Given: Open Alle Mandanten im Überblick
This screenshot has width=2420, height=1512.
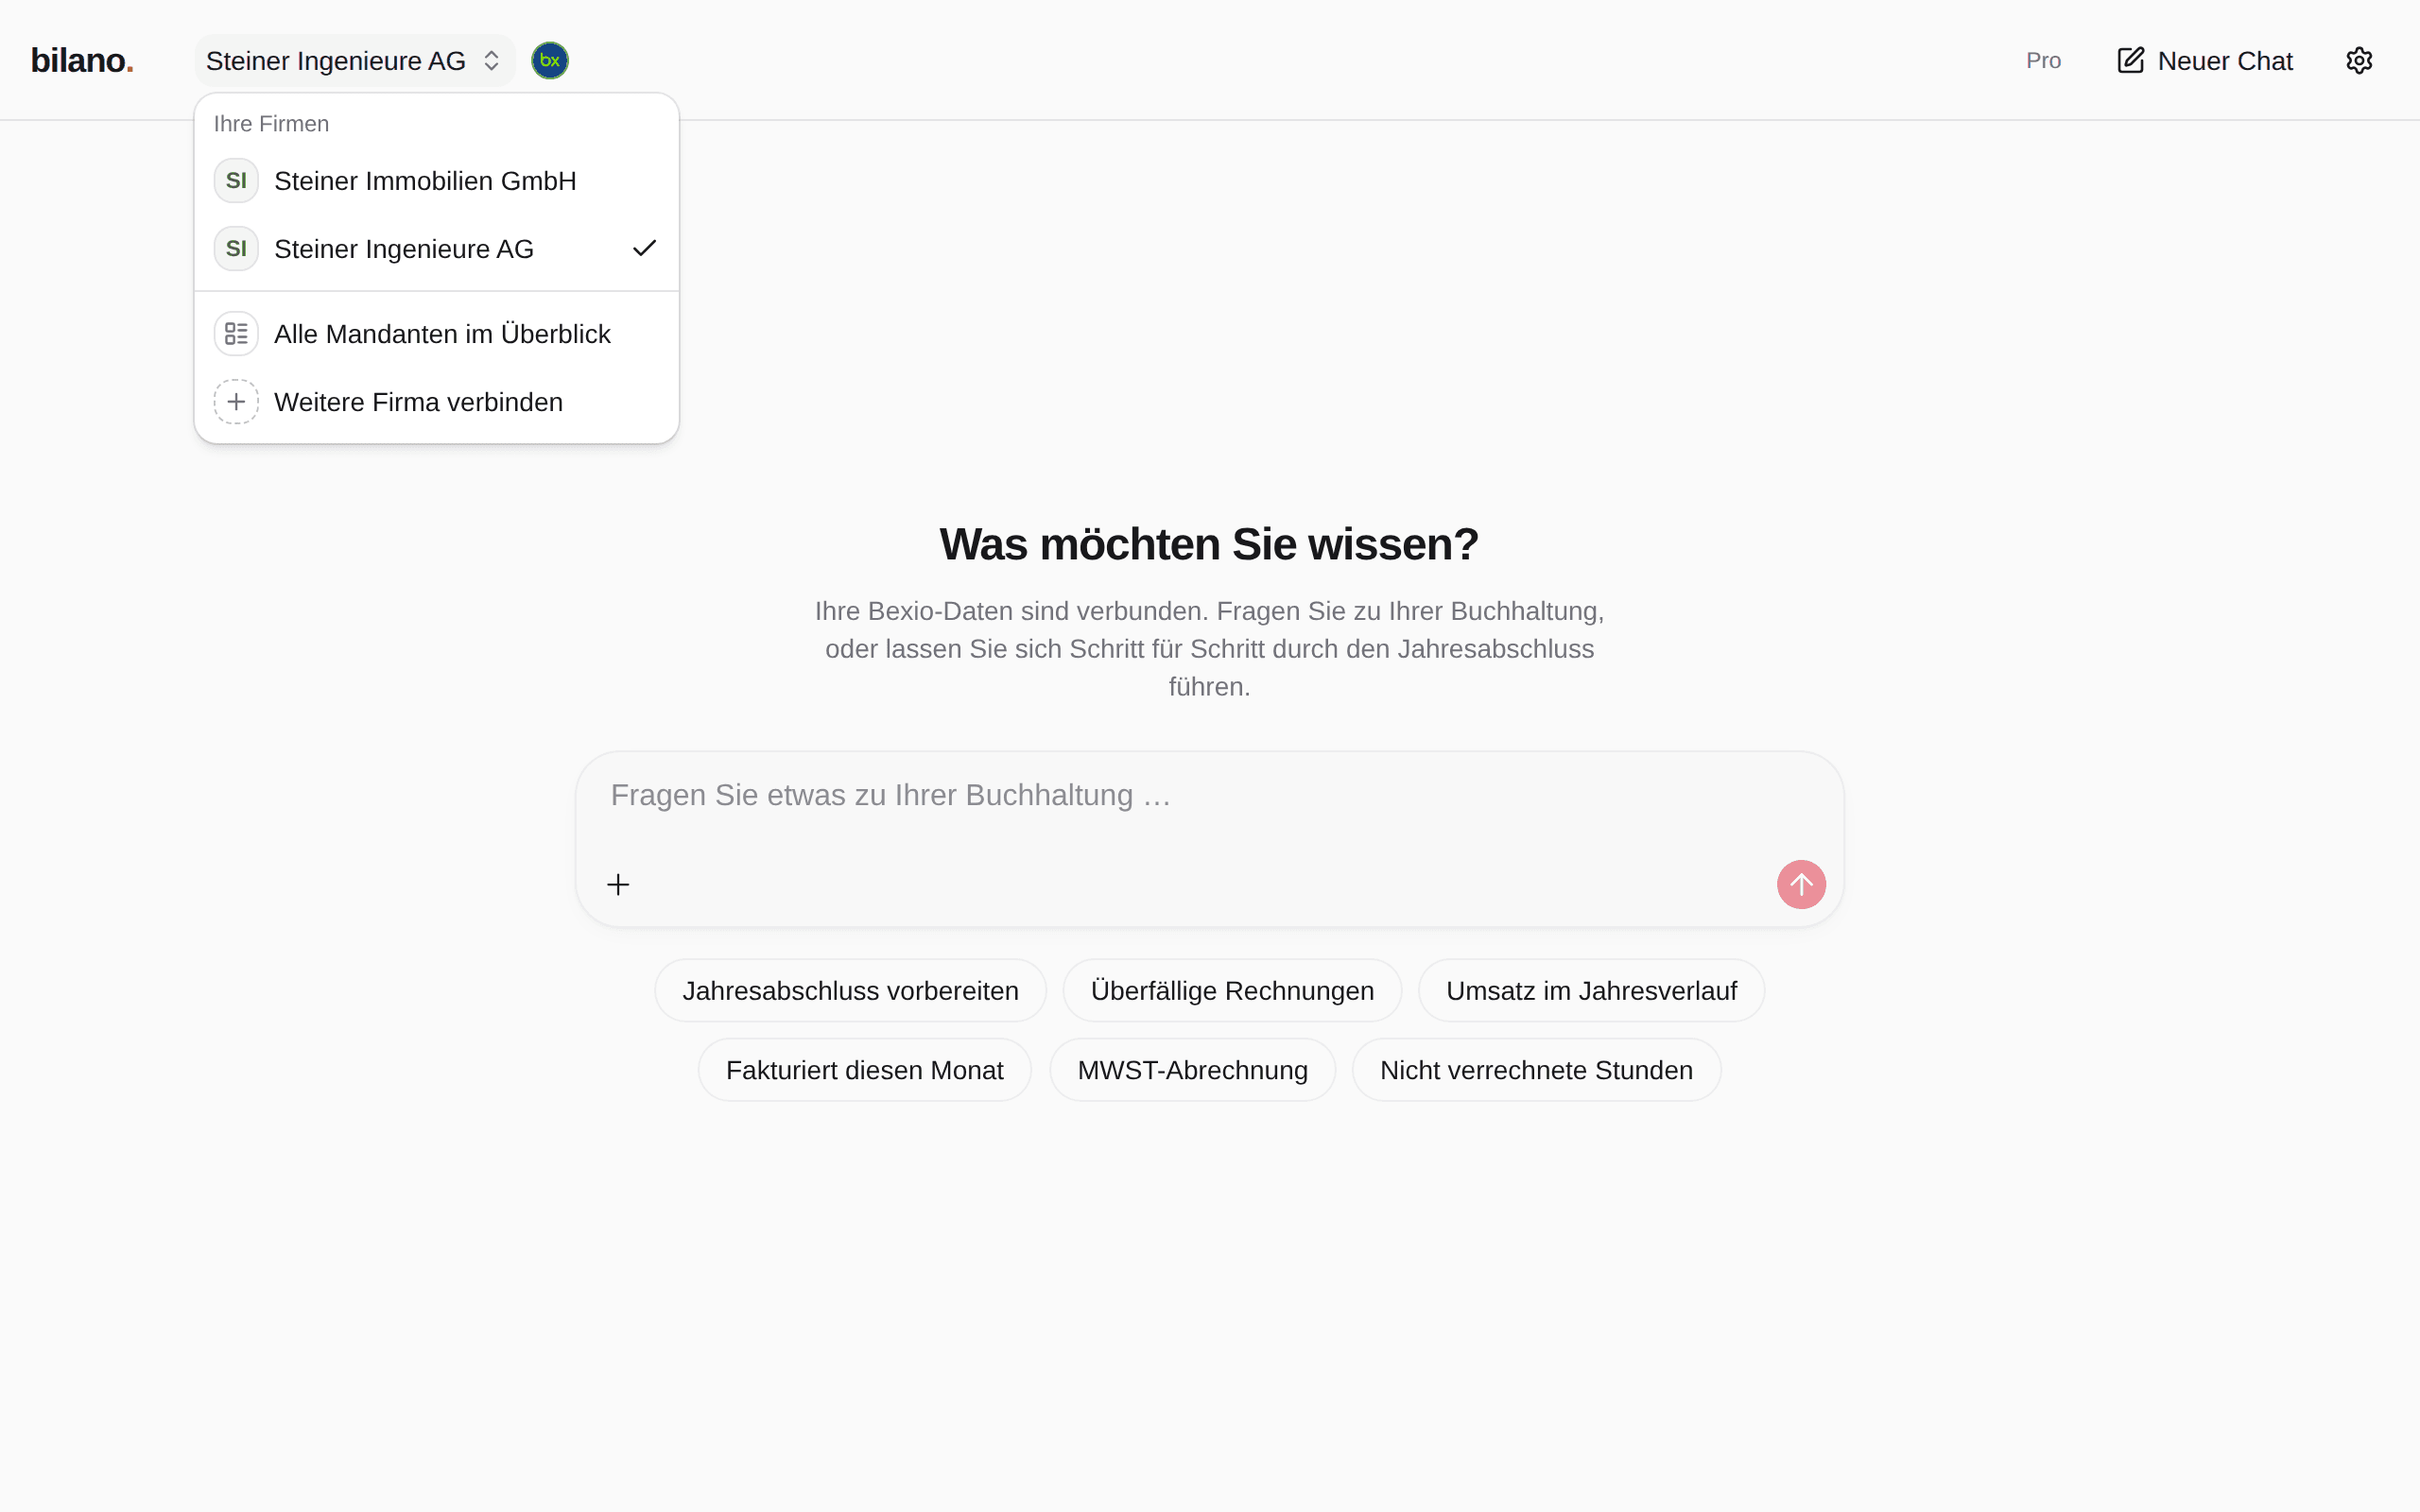Looking at the screenshot, I should [x=437, y=334].
